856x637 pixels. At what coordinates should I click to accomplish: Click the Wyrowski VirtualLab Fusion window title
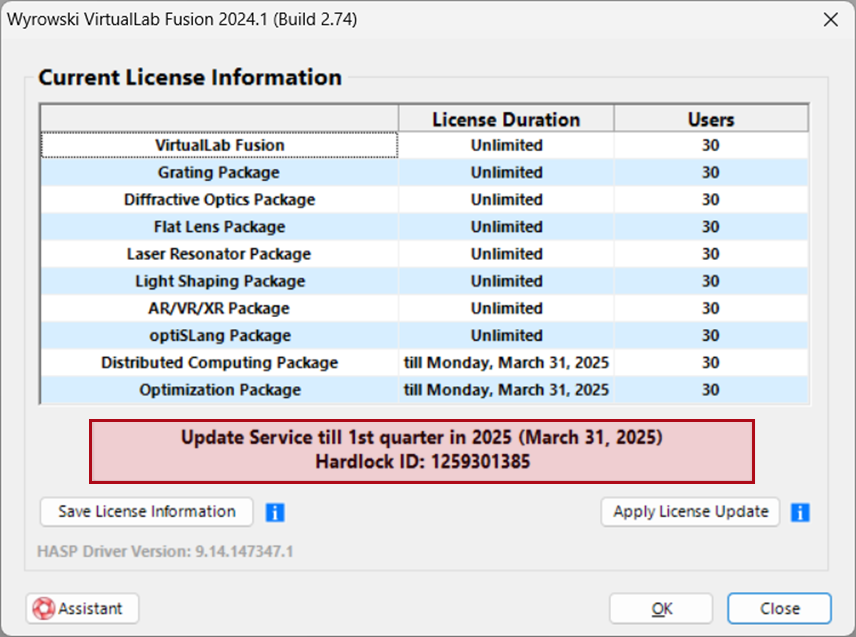[182, 20]
